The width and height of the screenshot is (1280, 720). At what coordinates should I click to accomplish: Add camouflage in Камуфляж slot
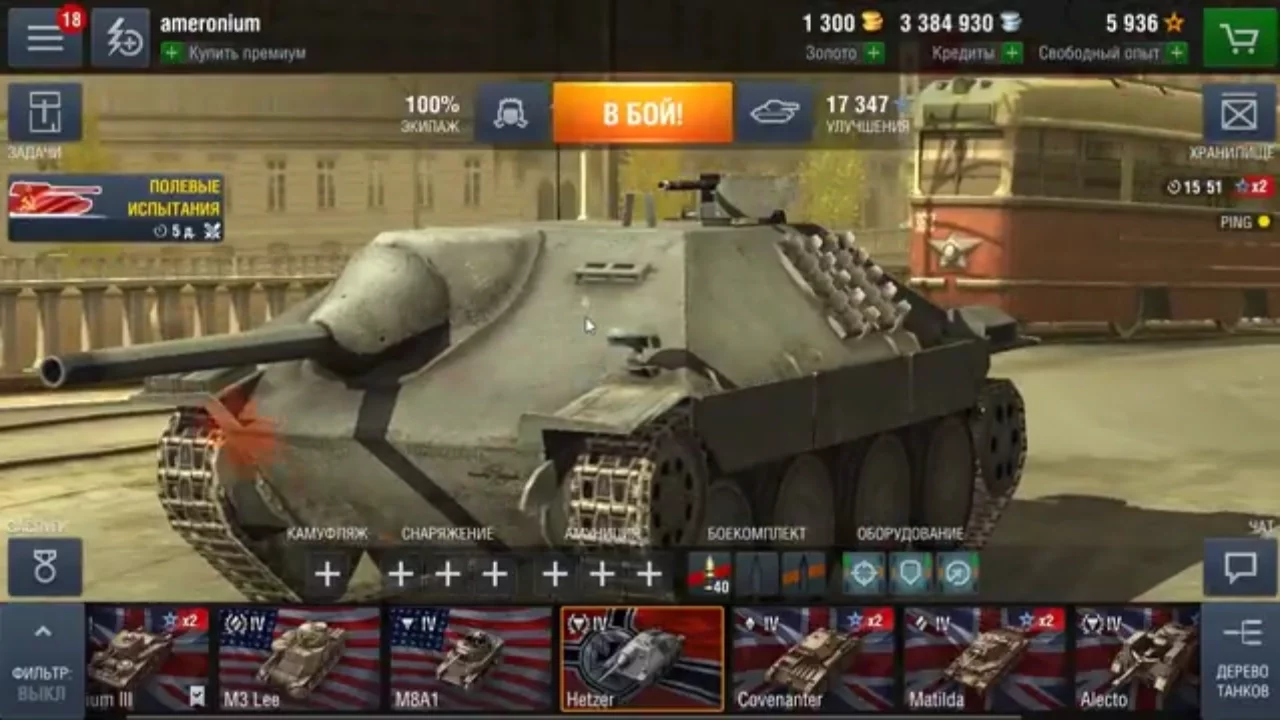point(327,574)
